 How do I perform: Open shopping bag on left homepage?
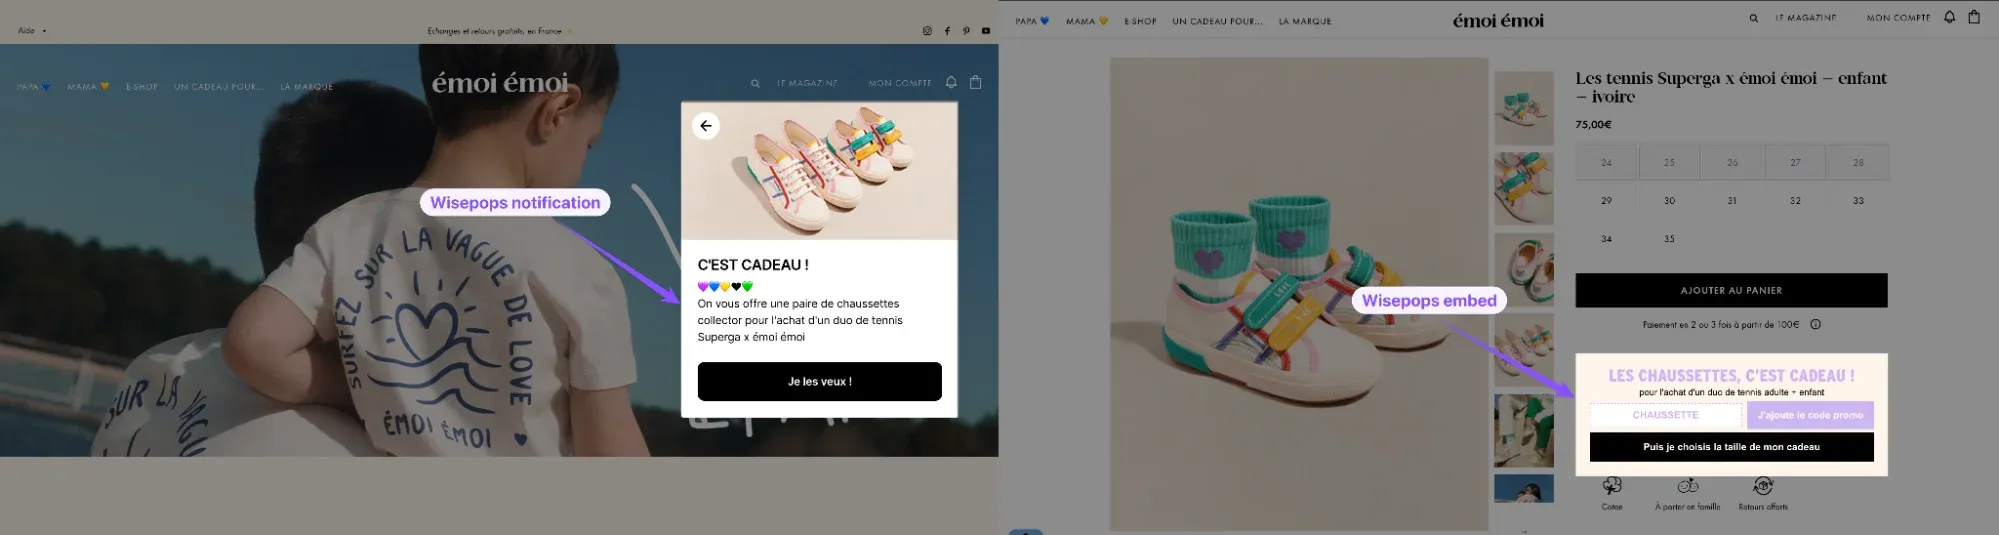(976, 82)
